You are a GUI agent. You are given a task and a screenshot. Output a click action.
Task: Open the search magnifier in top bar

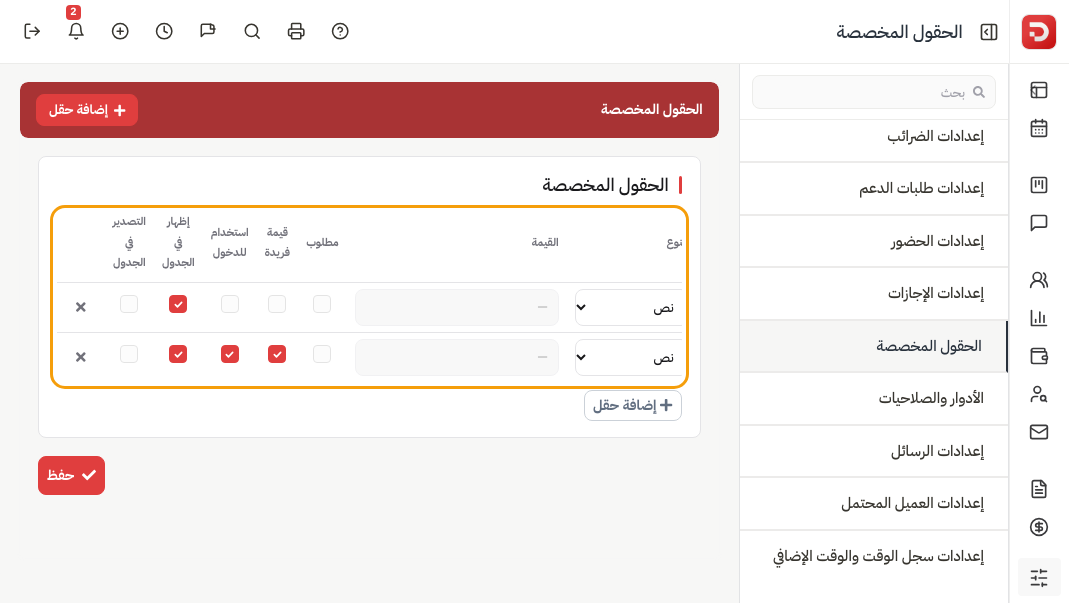click(252, 31)
